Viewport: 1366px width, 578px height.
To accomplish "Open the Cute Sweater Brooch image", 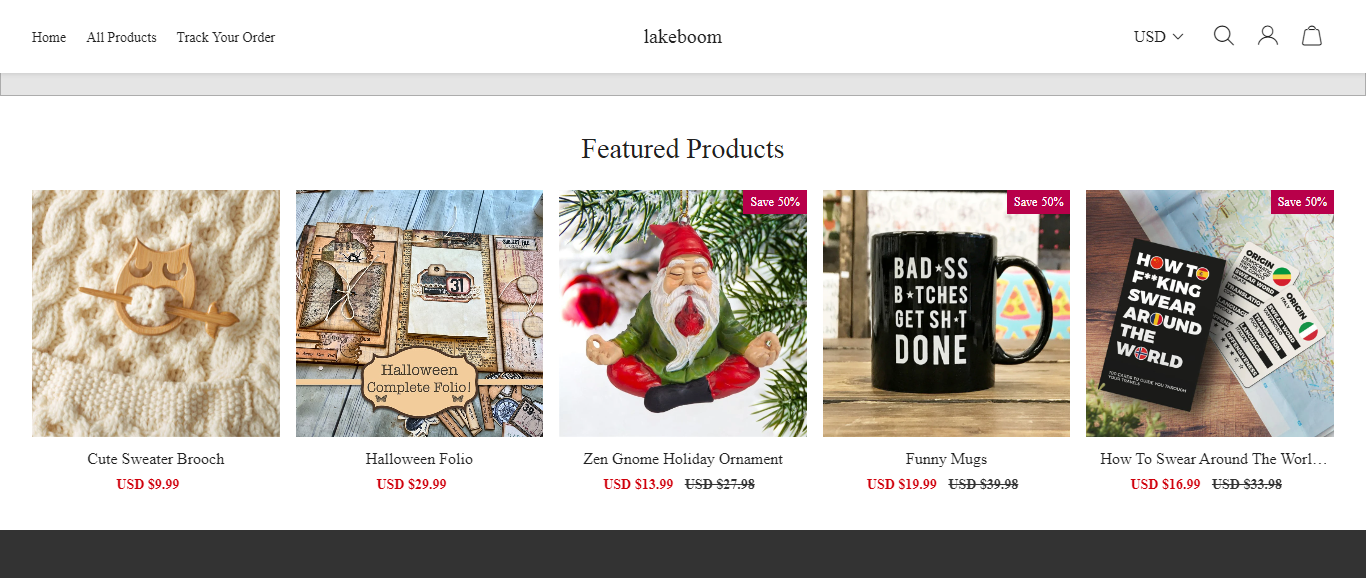I will pos(156,313).
